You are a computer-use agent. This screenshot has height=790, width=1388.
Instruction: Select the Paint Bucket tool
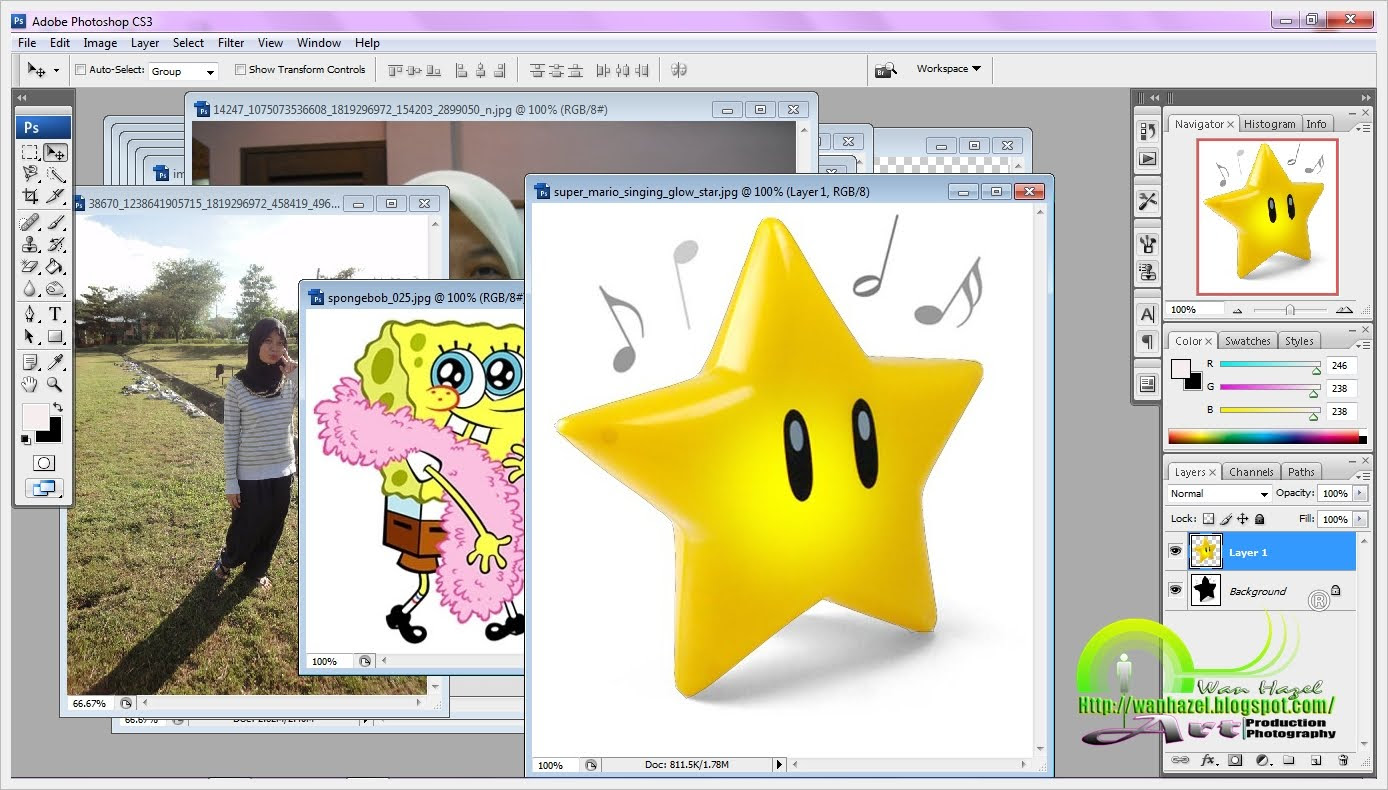(56, 266)
